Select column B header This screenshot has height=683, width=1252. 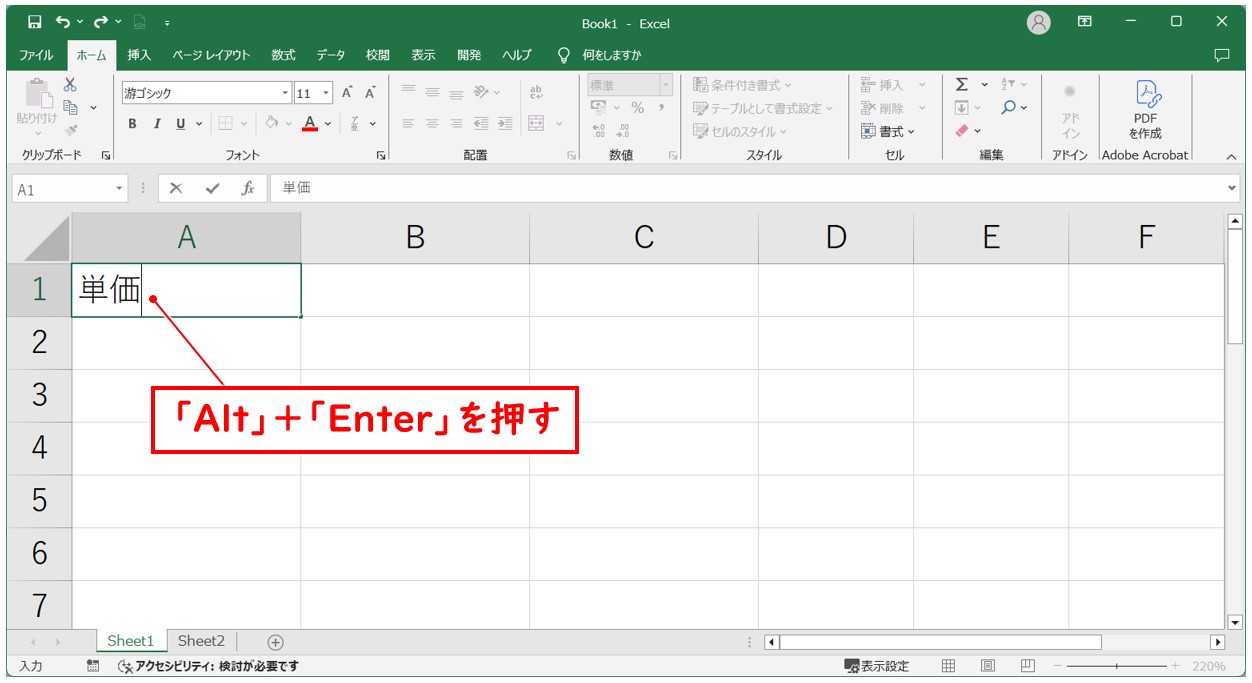coord(415,237)
